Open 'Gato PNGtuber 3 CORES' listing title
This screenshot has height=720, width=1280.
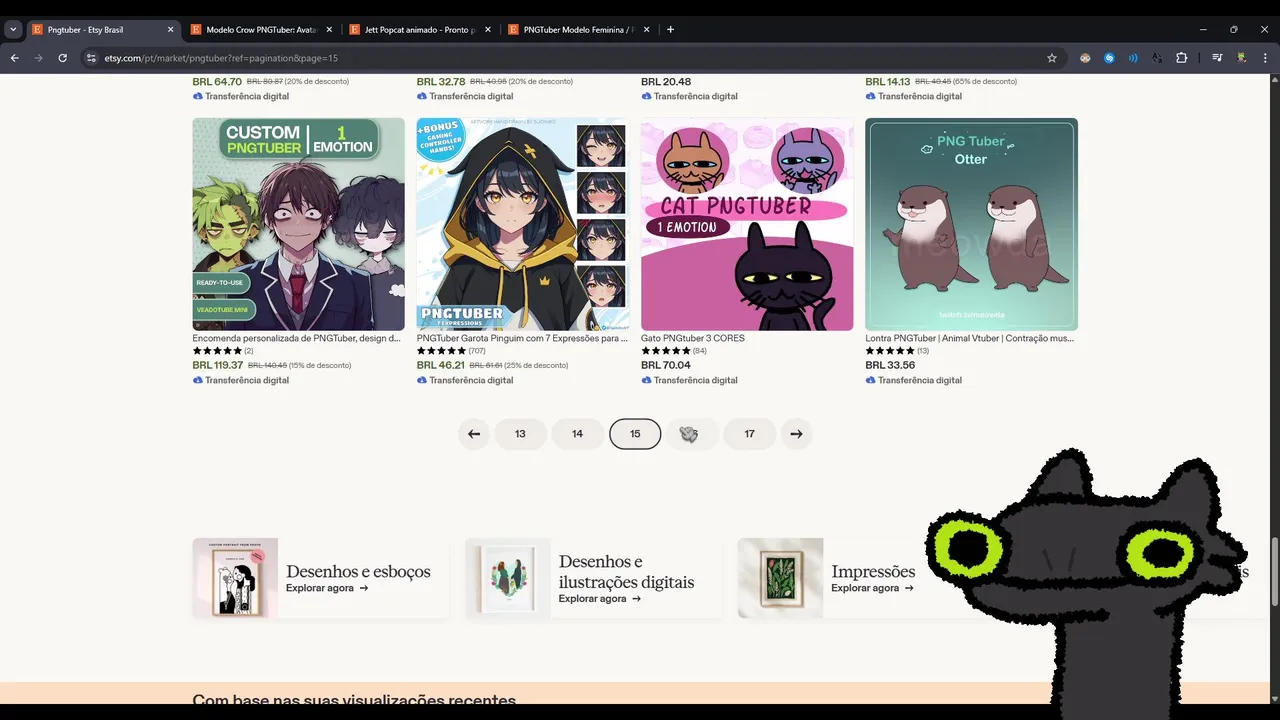(692, 338)
